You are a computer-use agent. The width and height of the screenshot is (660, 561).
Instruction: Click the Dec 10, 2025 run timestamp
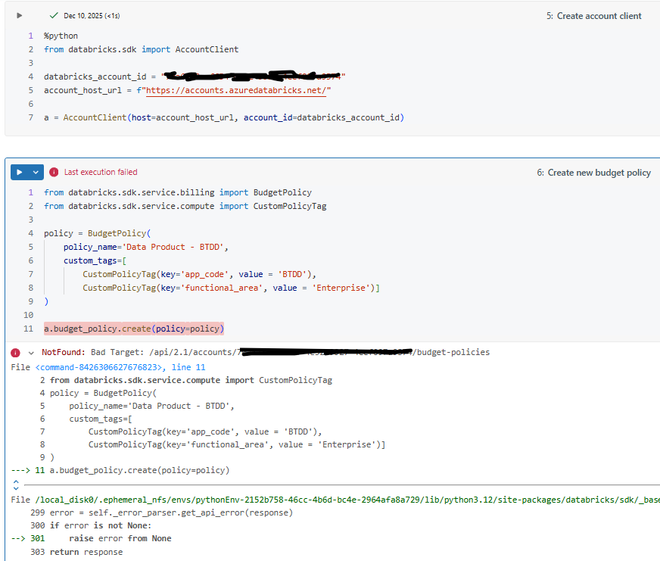pyautogui.click(x=89, y=16)
